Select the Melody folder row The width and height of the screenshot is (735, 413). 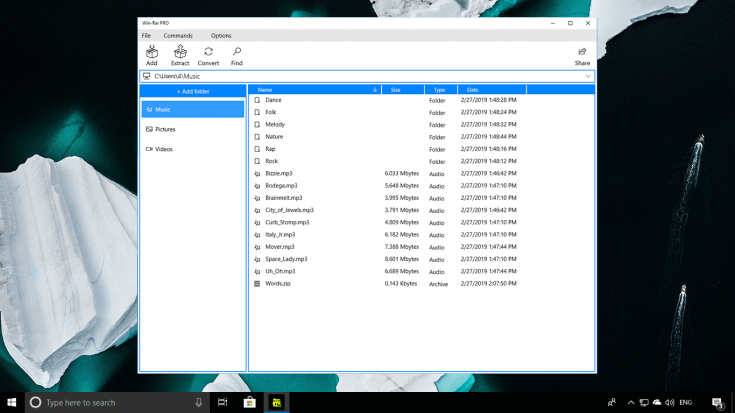click(x=275, y=124)
